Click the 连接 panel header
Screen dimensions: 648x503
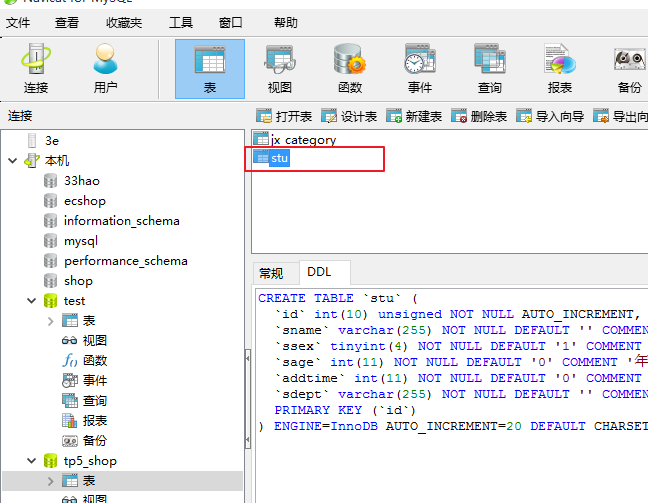pos(20,116)
